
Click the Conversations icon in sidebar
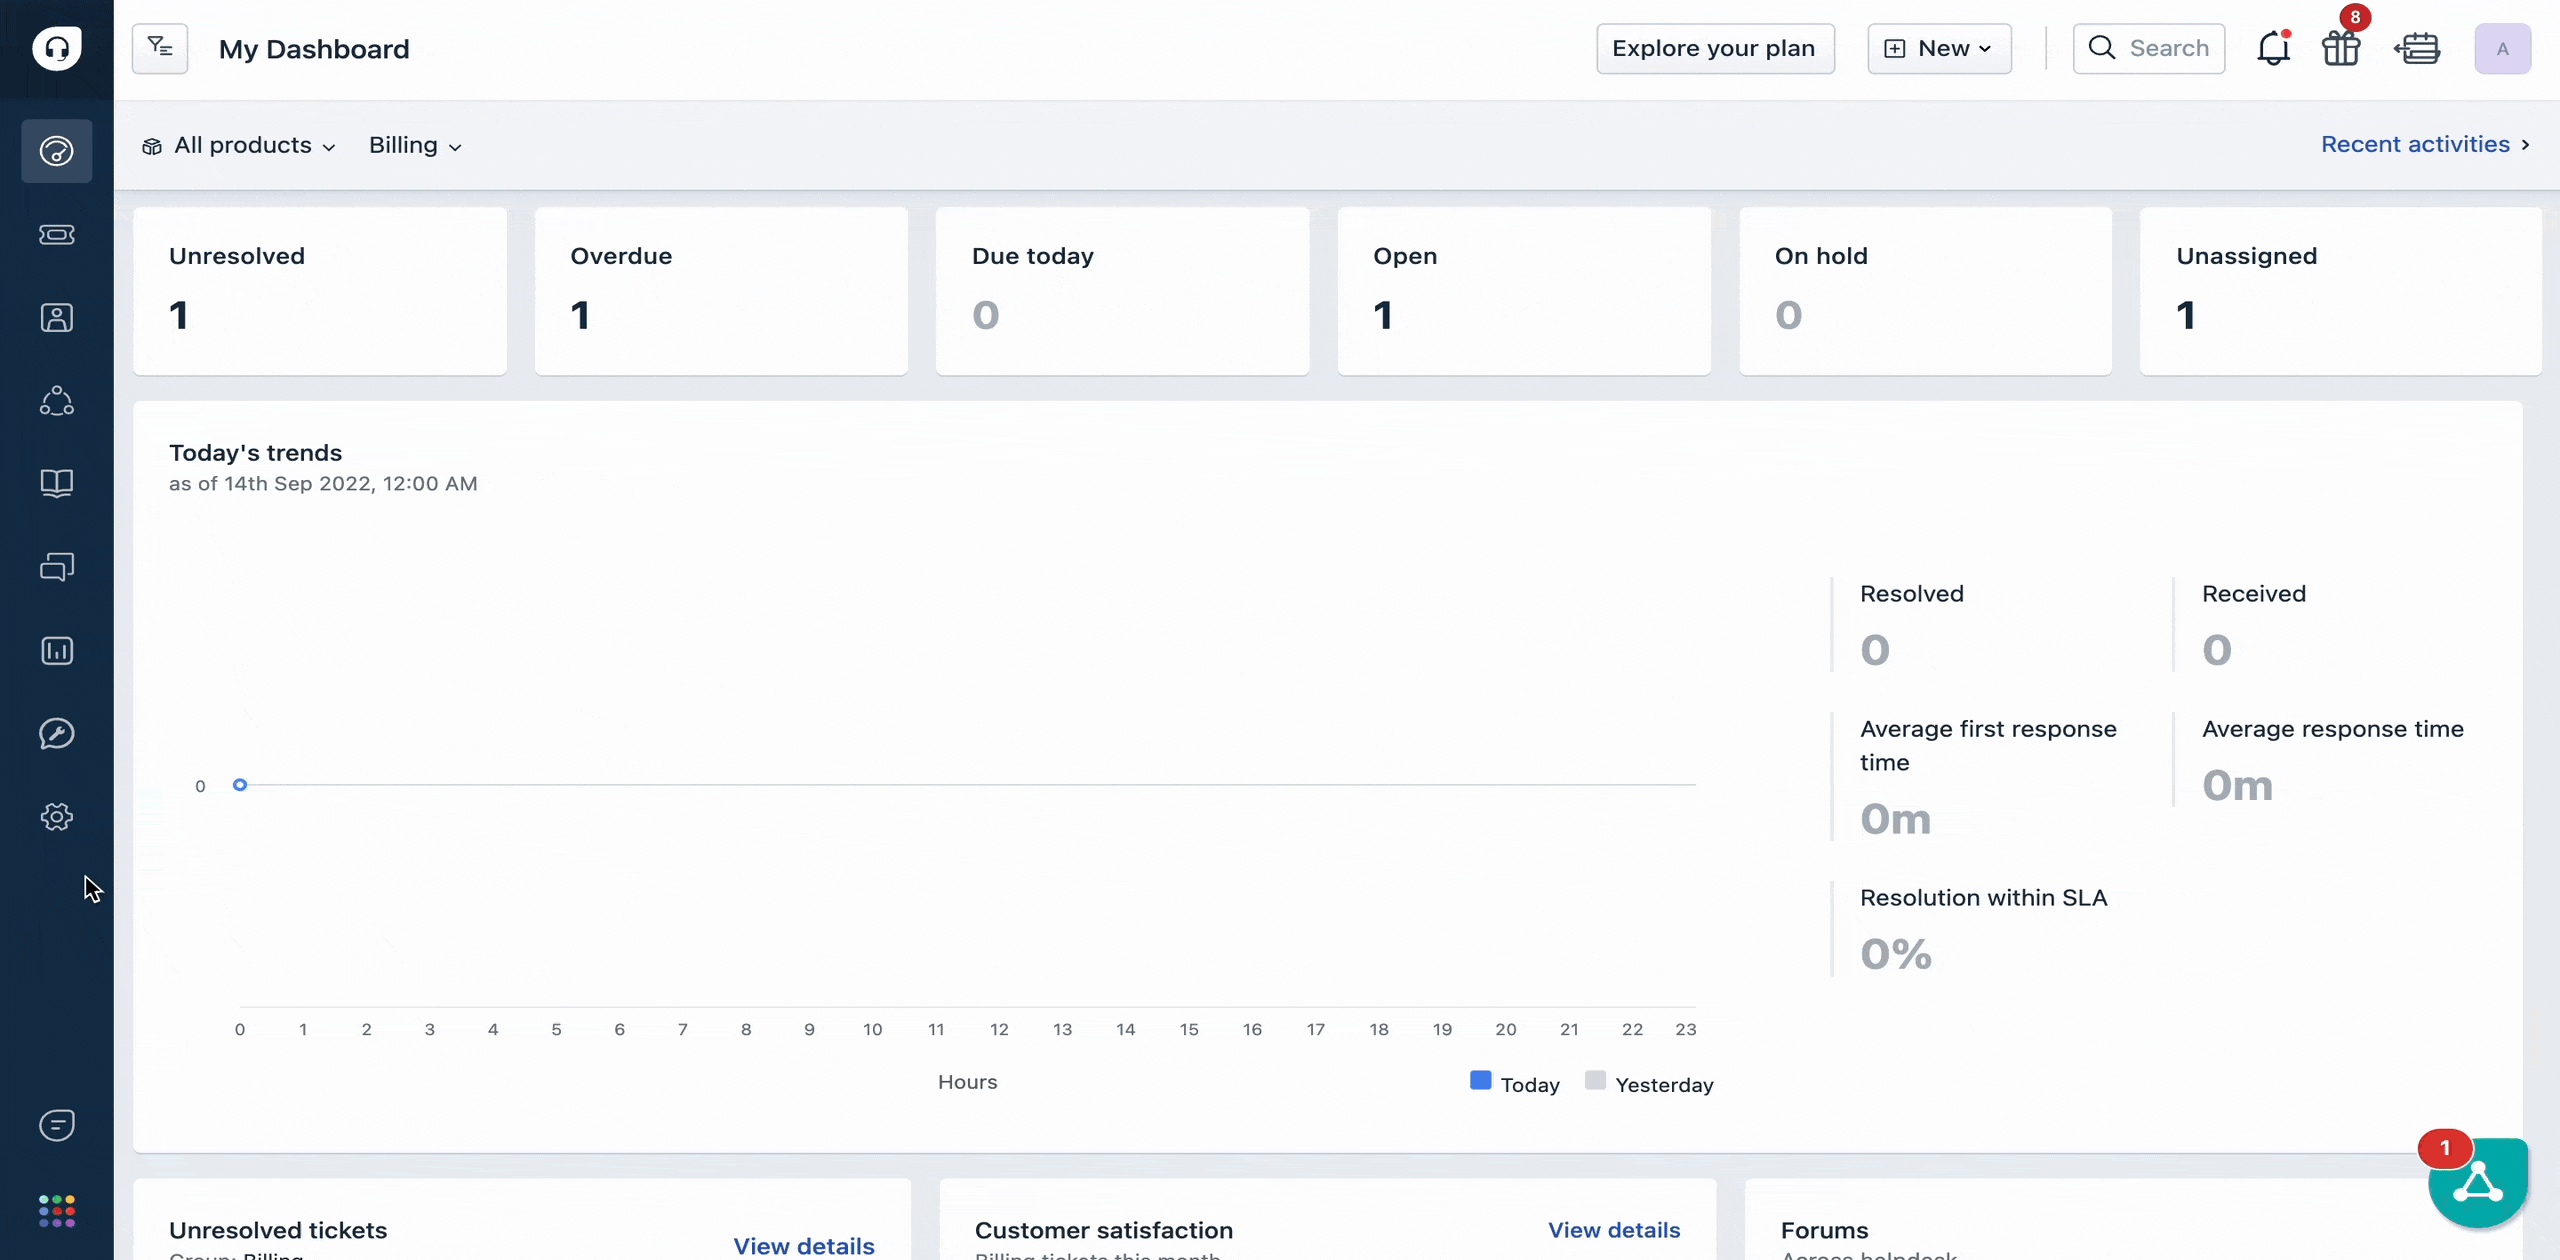[x=57, y=566]
